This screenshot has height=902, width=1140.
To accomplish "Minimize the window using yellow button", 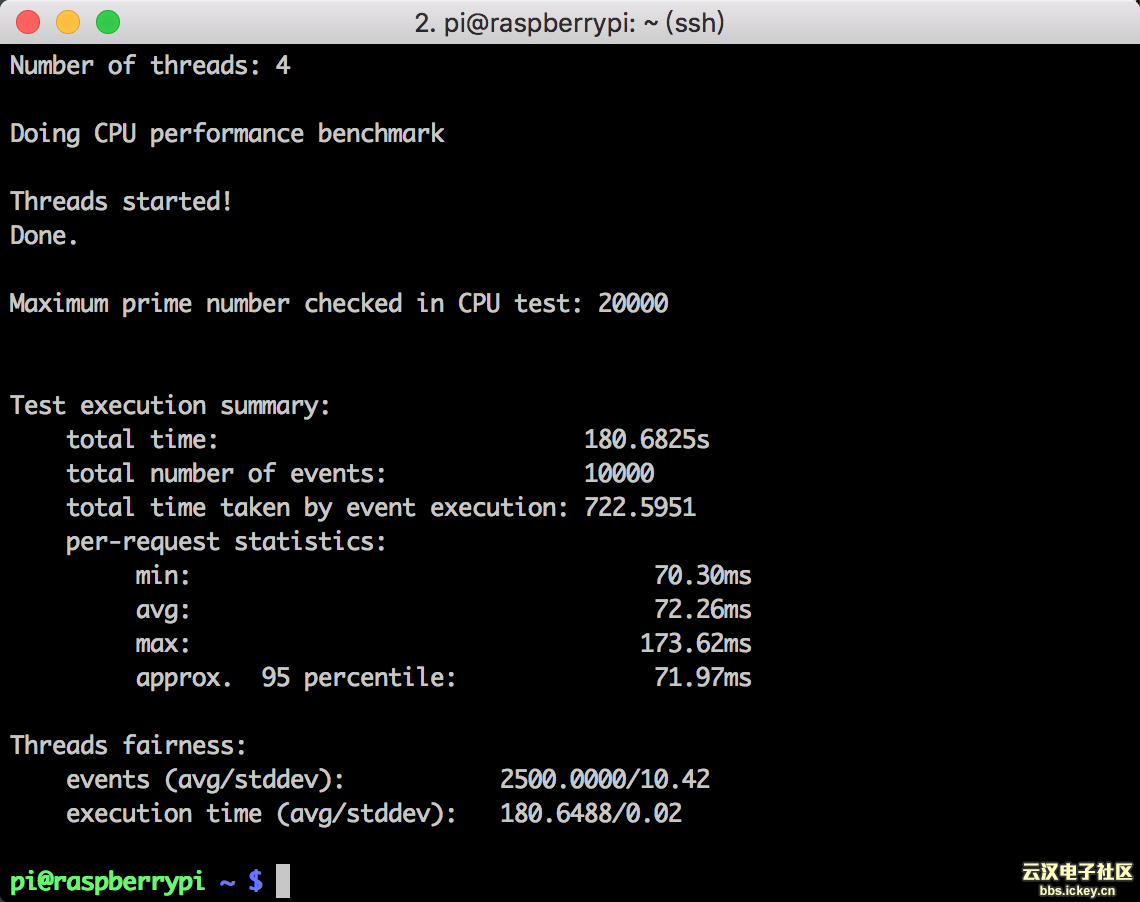I will coord(68,21).
